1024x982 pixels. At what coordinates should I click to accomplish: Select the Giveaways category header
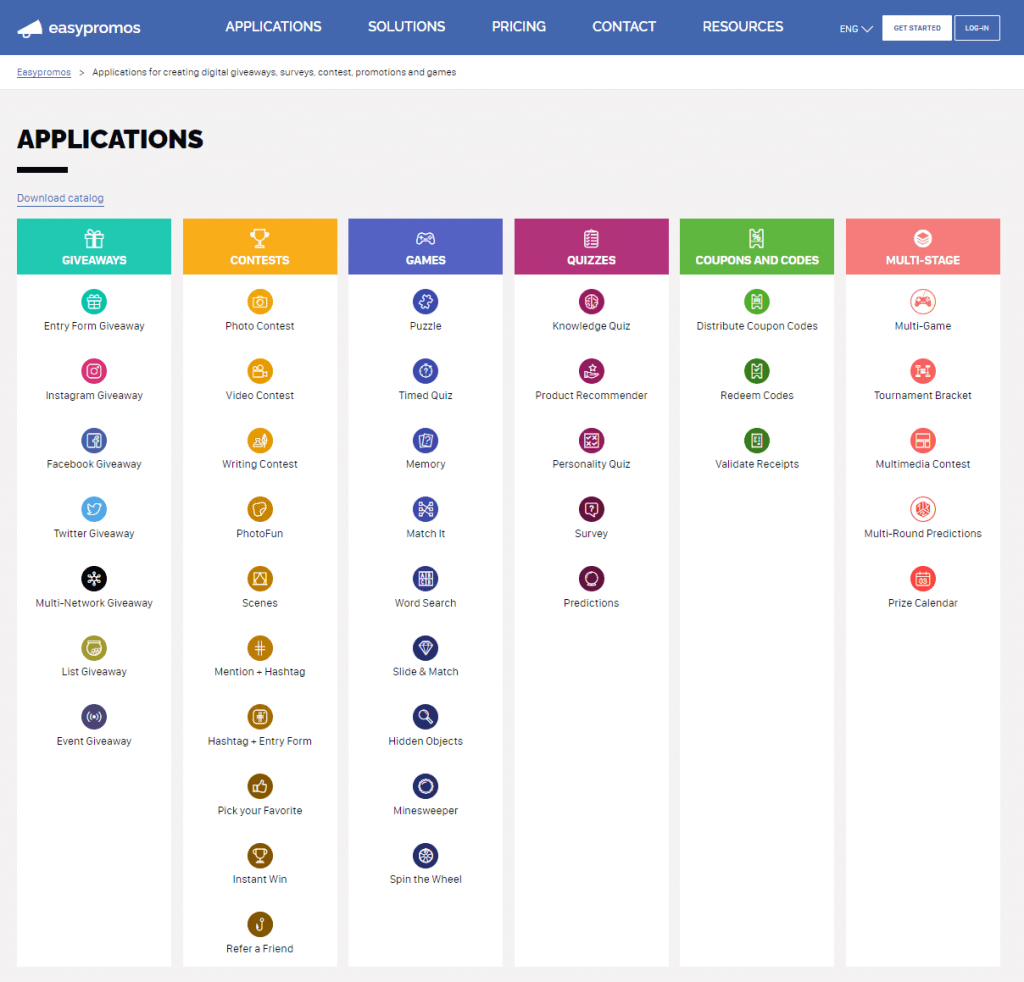point(94,246)
